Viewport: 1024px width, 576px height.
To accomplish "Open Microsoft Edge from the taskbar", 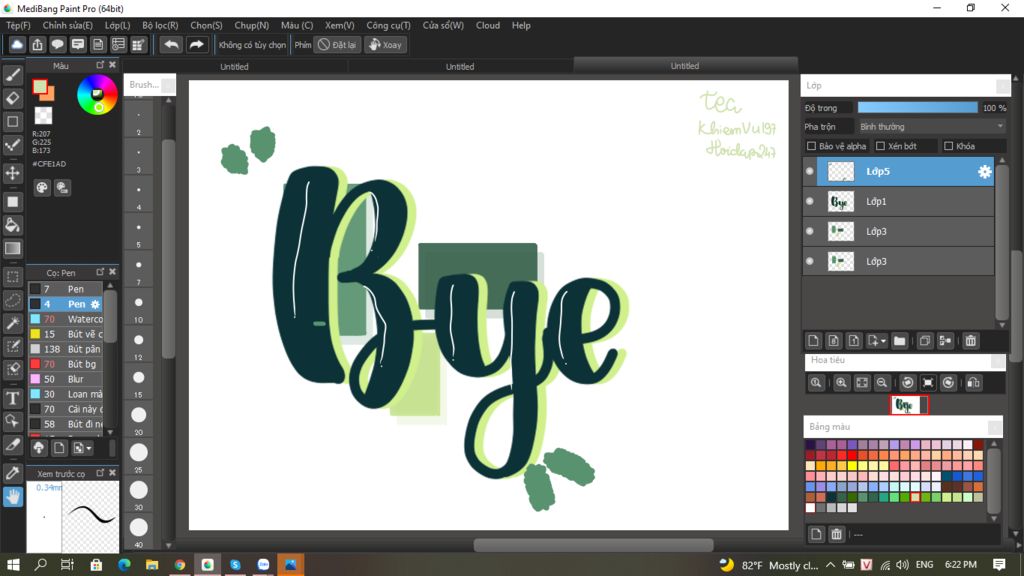I will tap(124, 565).
